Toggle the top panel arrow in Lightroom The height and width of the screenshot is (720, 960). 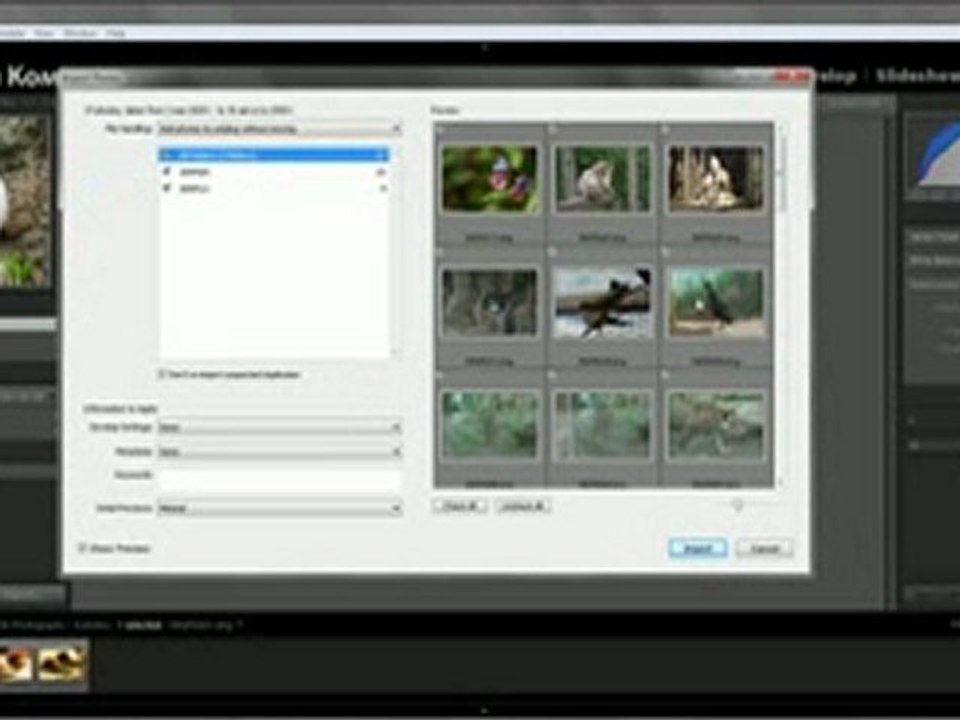(x=484, y=47)
